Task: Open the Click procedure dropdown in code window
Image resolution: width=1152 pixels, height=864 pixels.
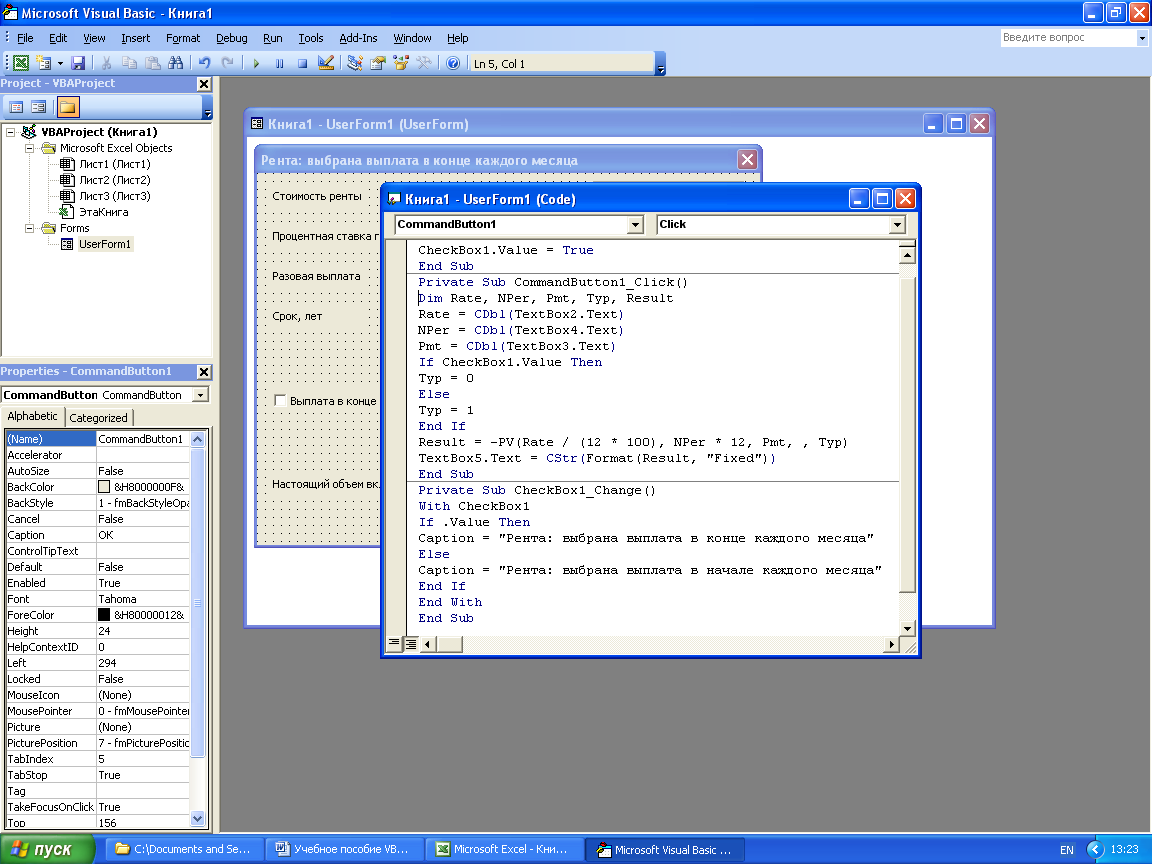Action: (897, 225)
